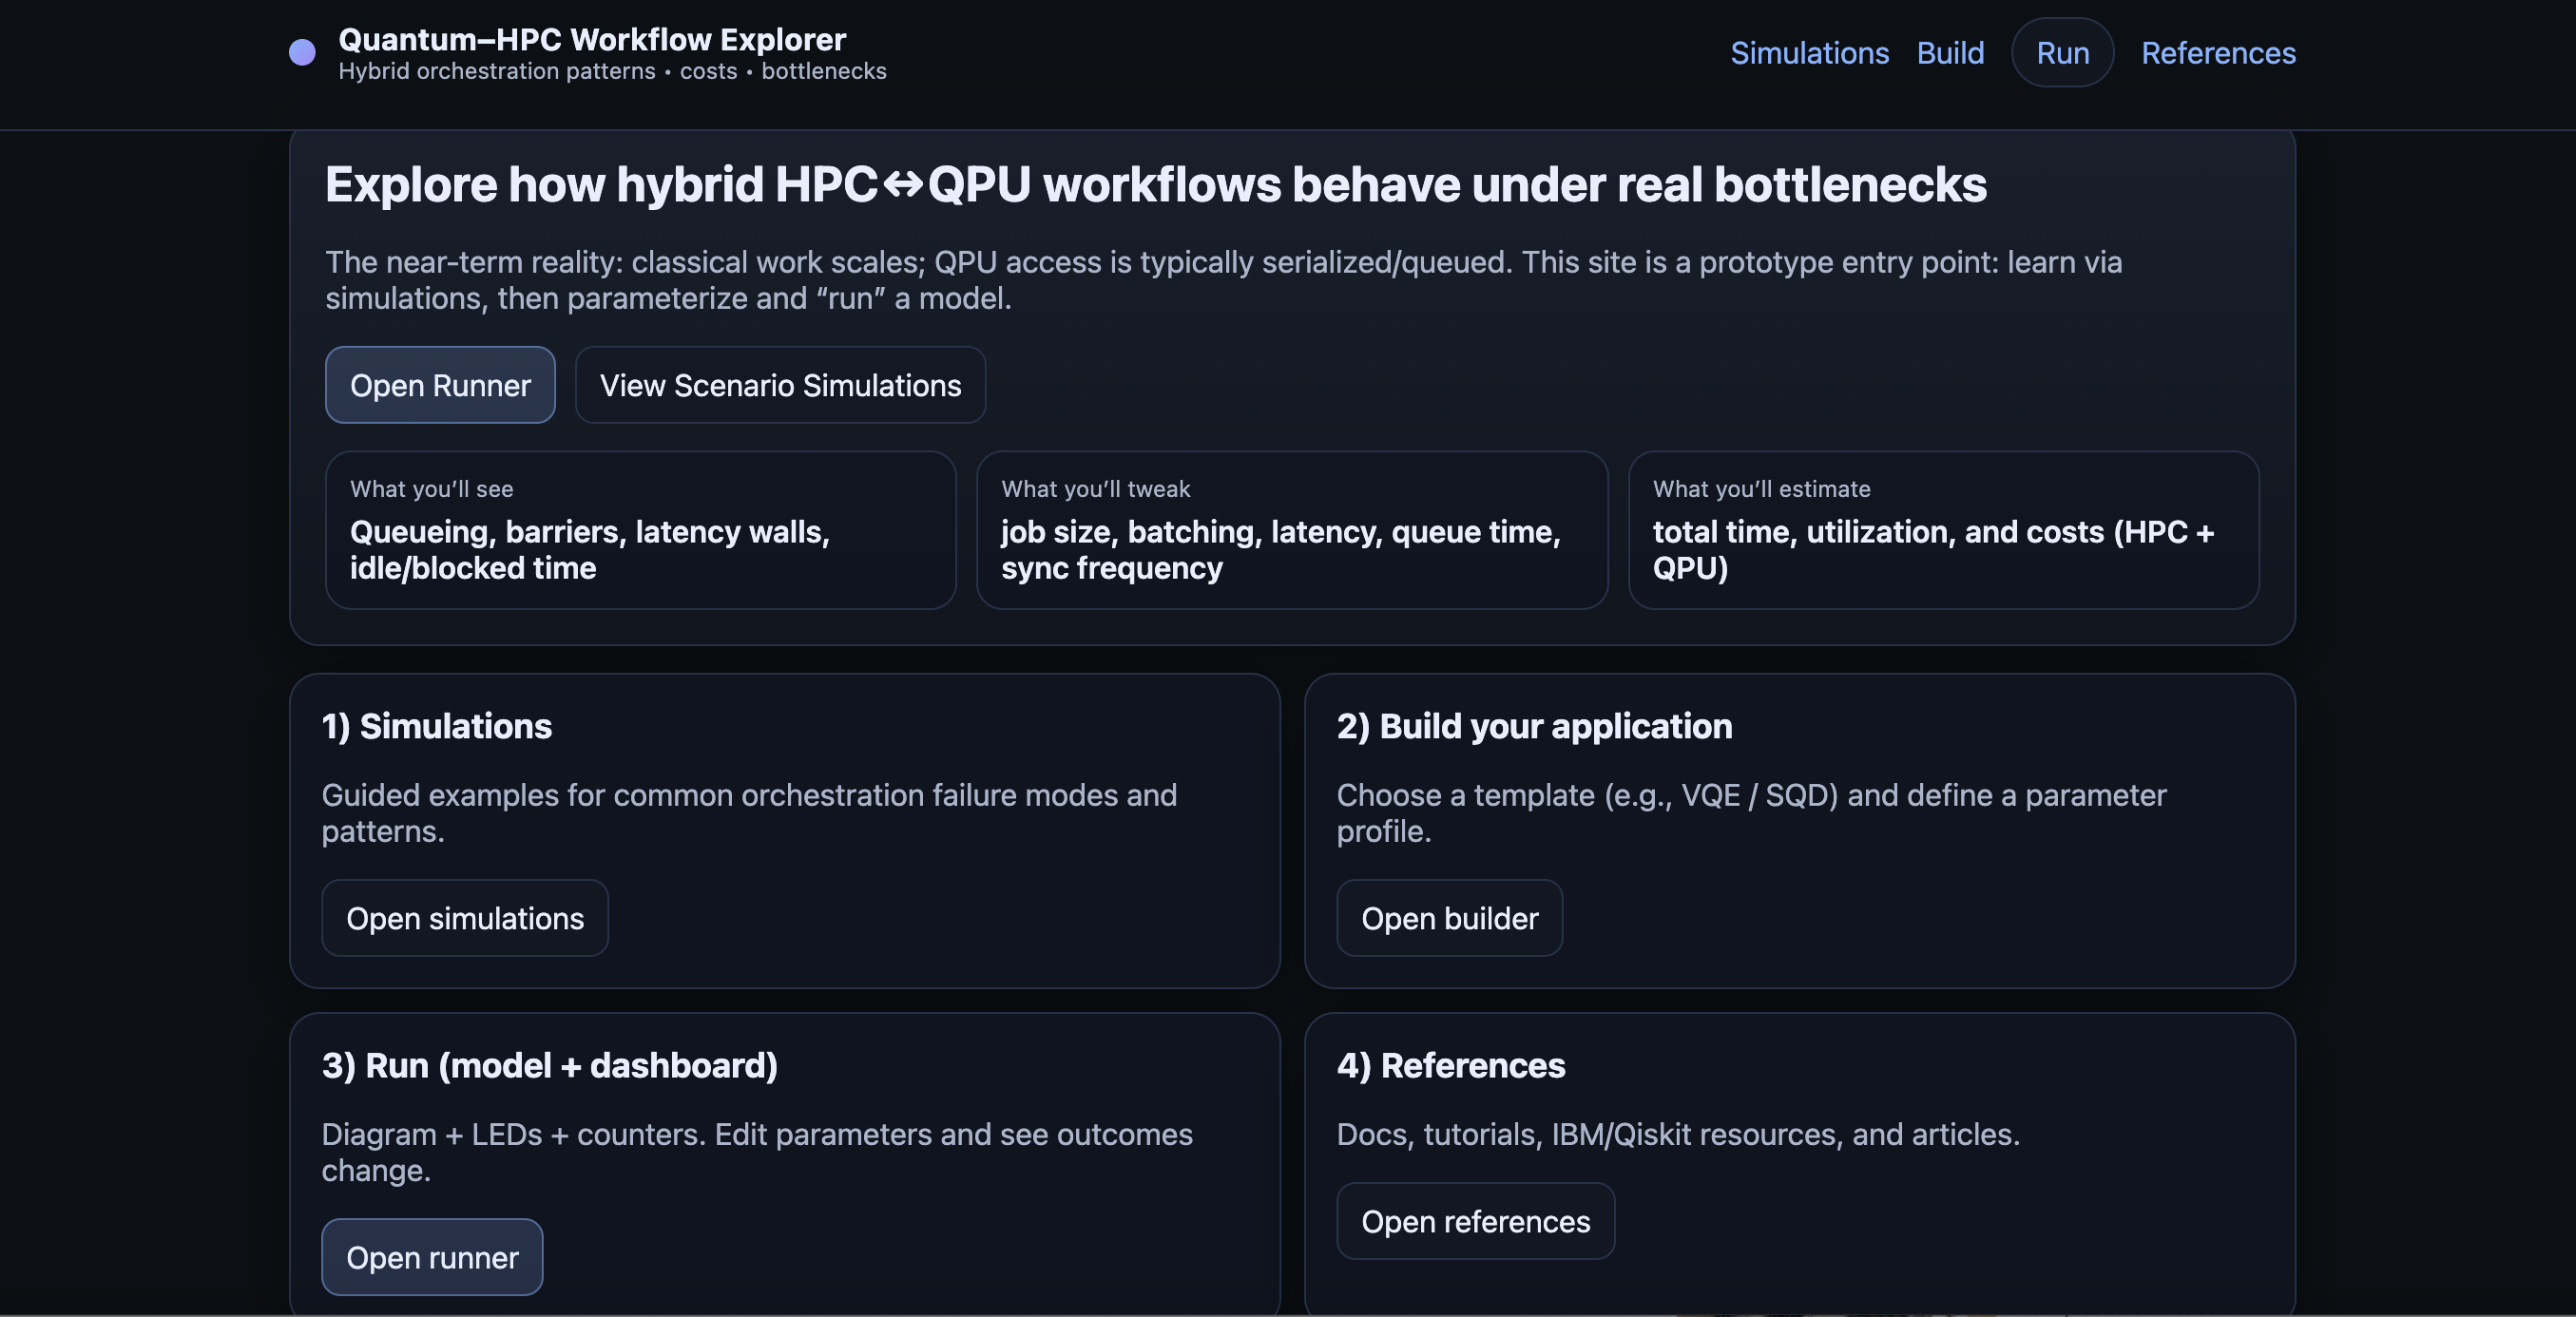Click Open runner in Run card
The height and width of the screenshot is (1317, 2576).
432,1257
